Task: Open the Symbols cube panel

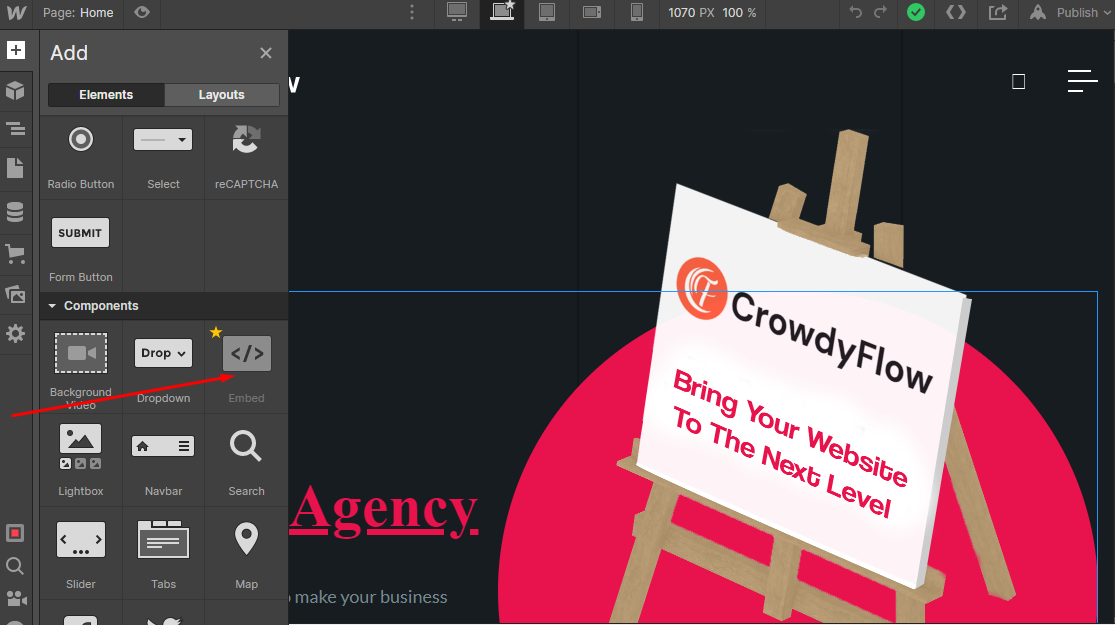Action: tap(16, 90)
